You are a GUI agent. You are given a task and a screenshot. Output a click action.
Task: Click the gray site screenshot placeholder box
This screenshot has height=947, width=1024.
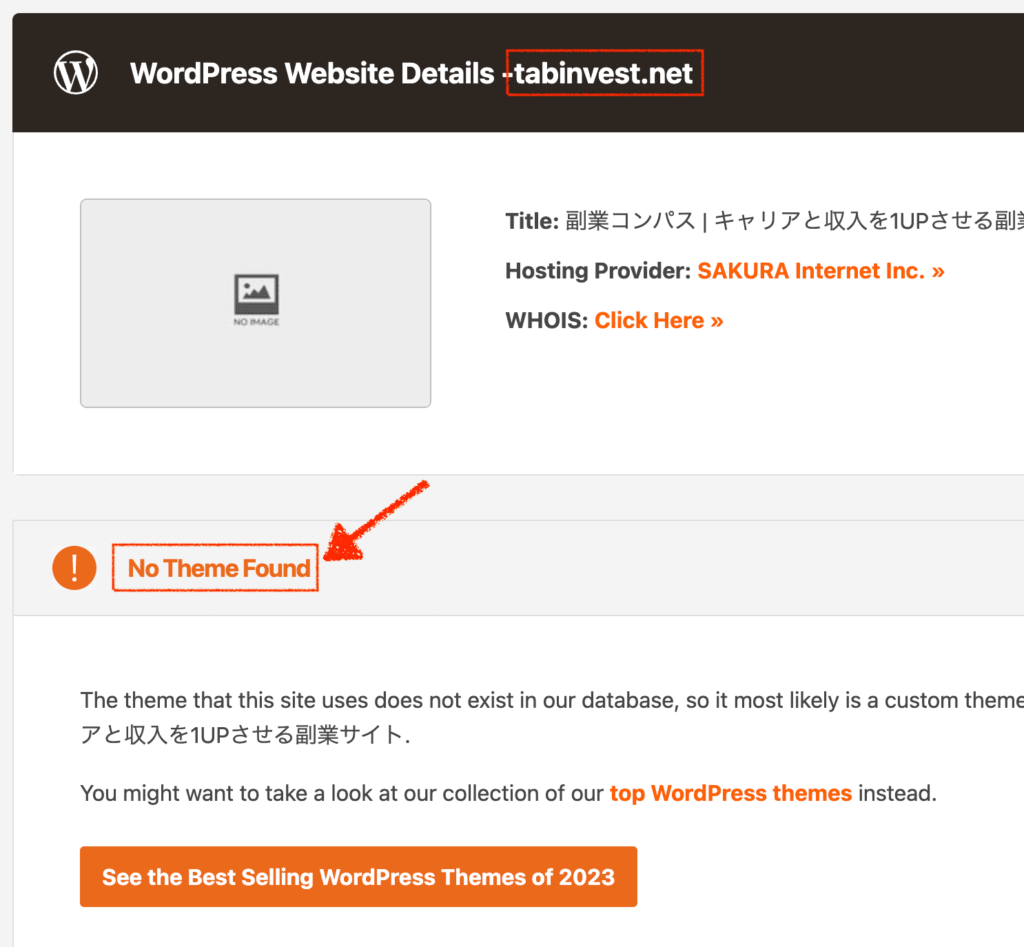pyautogui.click(x=255, y=303)
